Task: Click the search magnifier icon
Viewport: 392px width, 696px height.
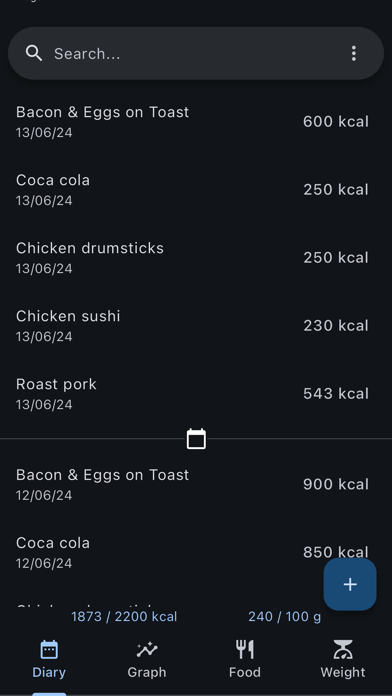Action: pyautogui.click(x=34, y=53)
